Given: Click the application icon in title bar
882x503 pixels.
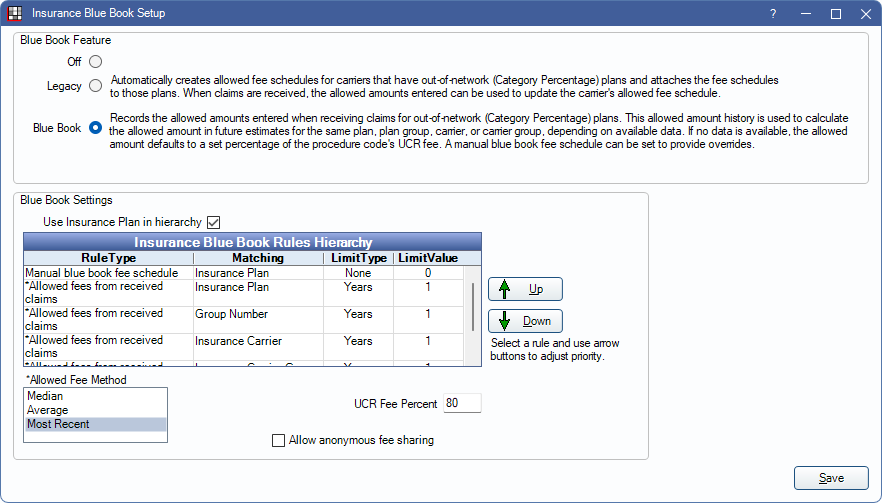Looking at the screenshot, I should [14, 14].
